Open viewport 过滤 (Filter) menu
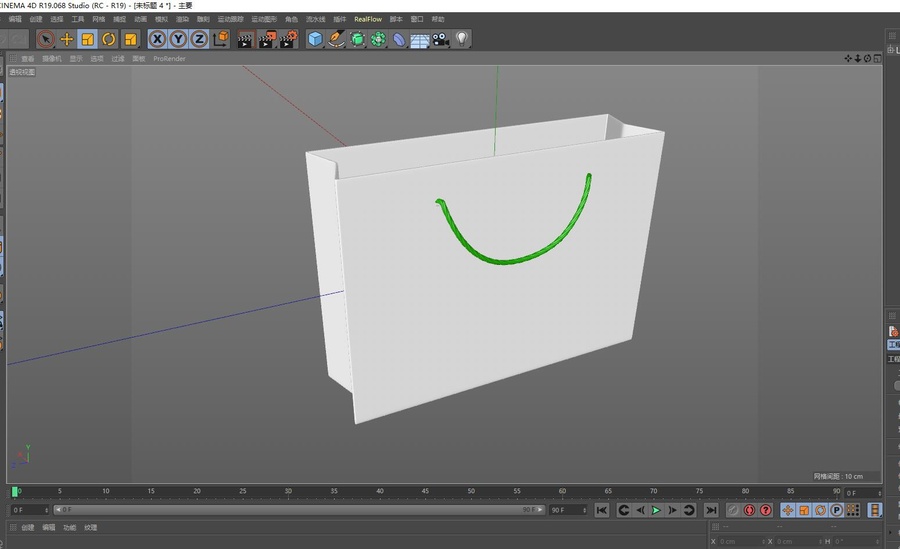The width and height of the screenshot is (900, 549). coord(118,59)
